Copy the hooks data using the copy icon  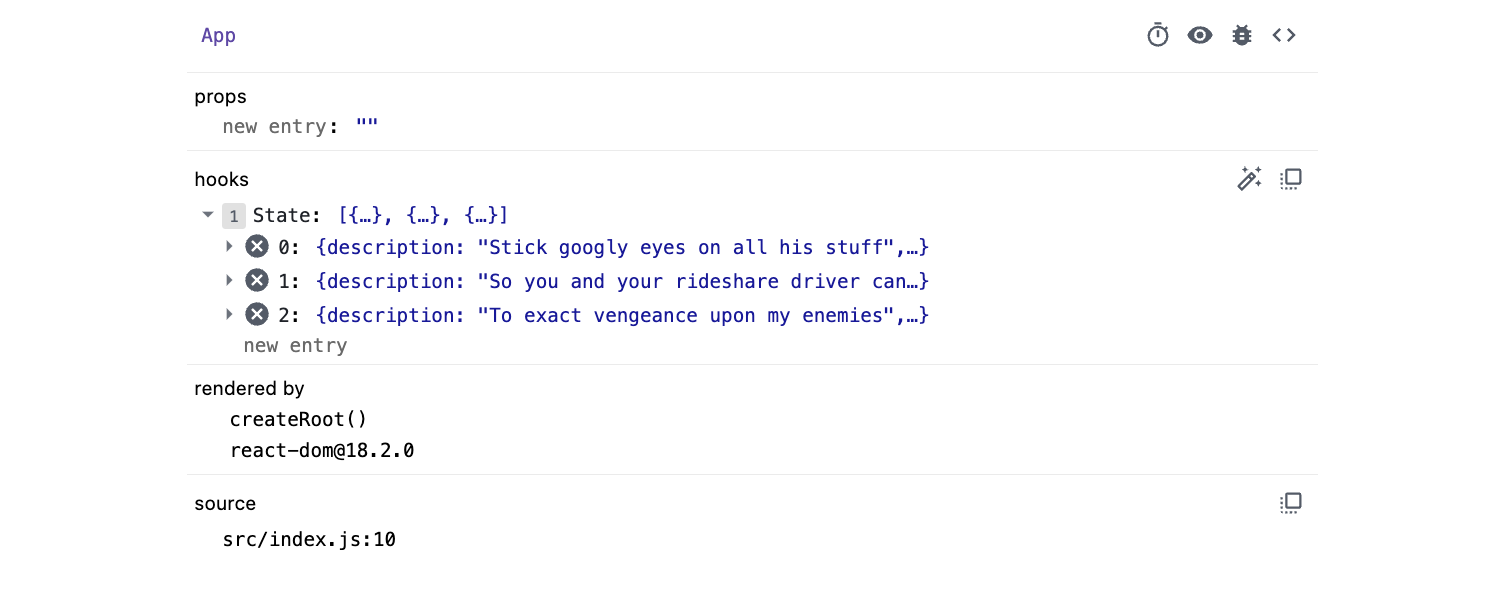[1290, 178]
